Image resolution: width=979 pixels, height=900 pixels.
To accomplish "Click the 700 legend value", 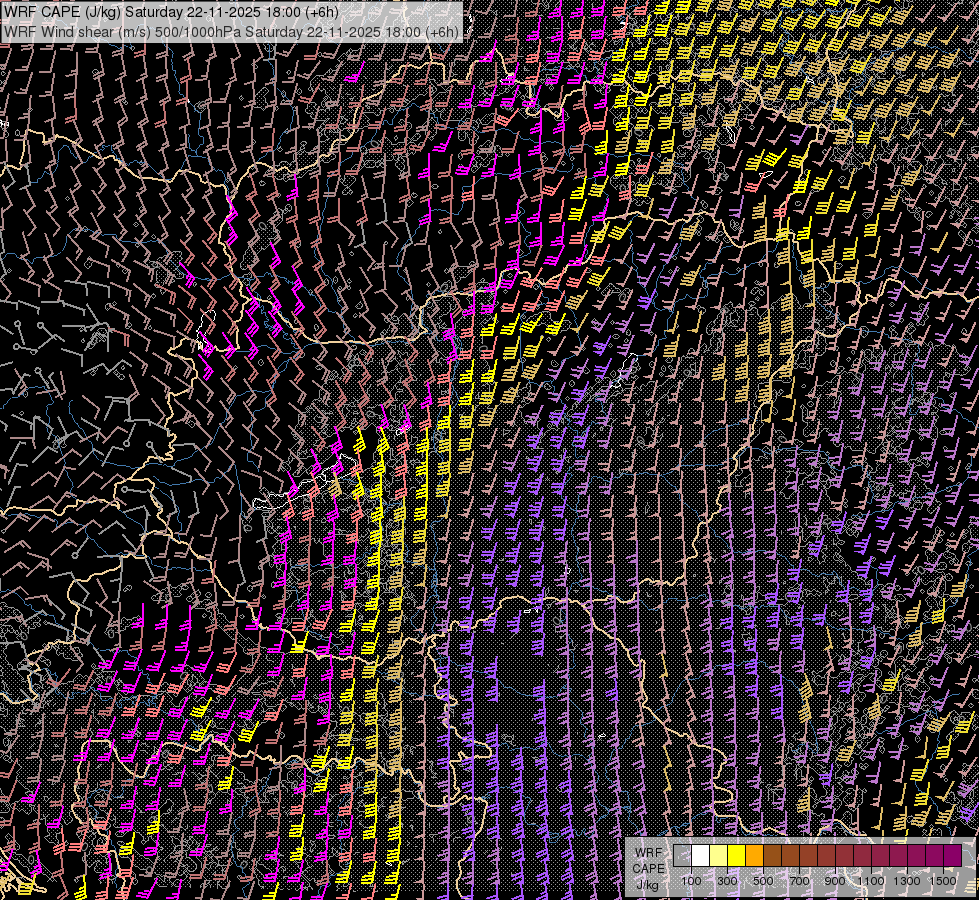I will coord(799,880).
